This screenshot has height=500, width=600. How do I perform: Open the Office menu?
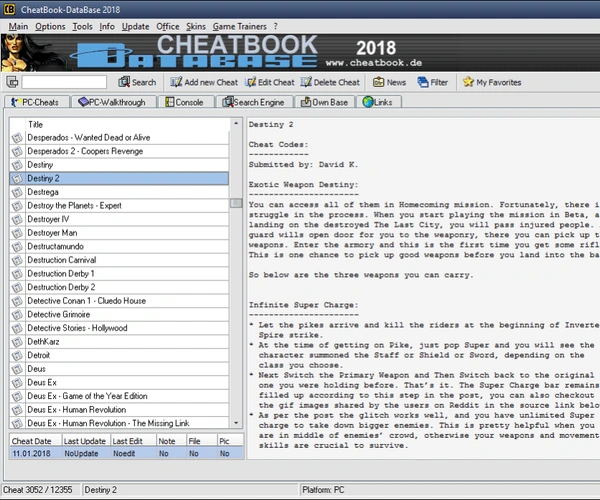[168, 26]
